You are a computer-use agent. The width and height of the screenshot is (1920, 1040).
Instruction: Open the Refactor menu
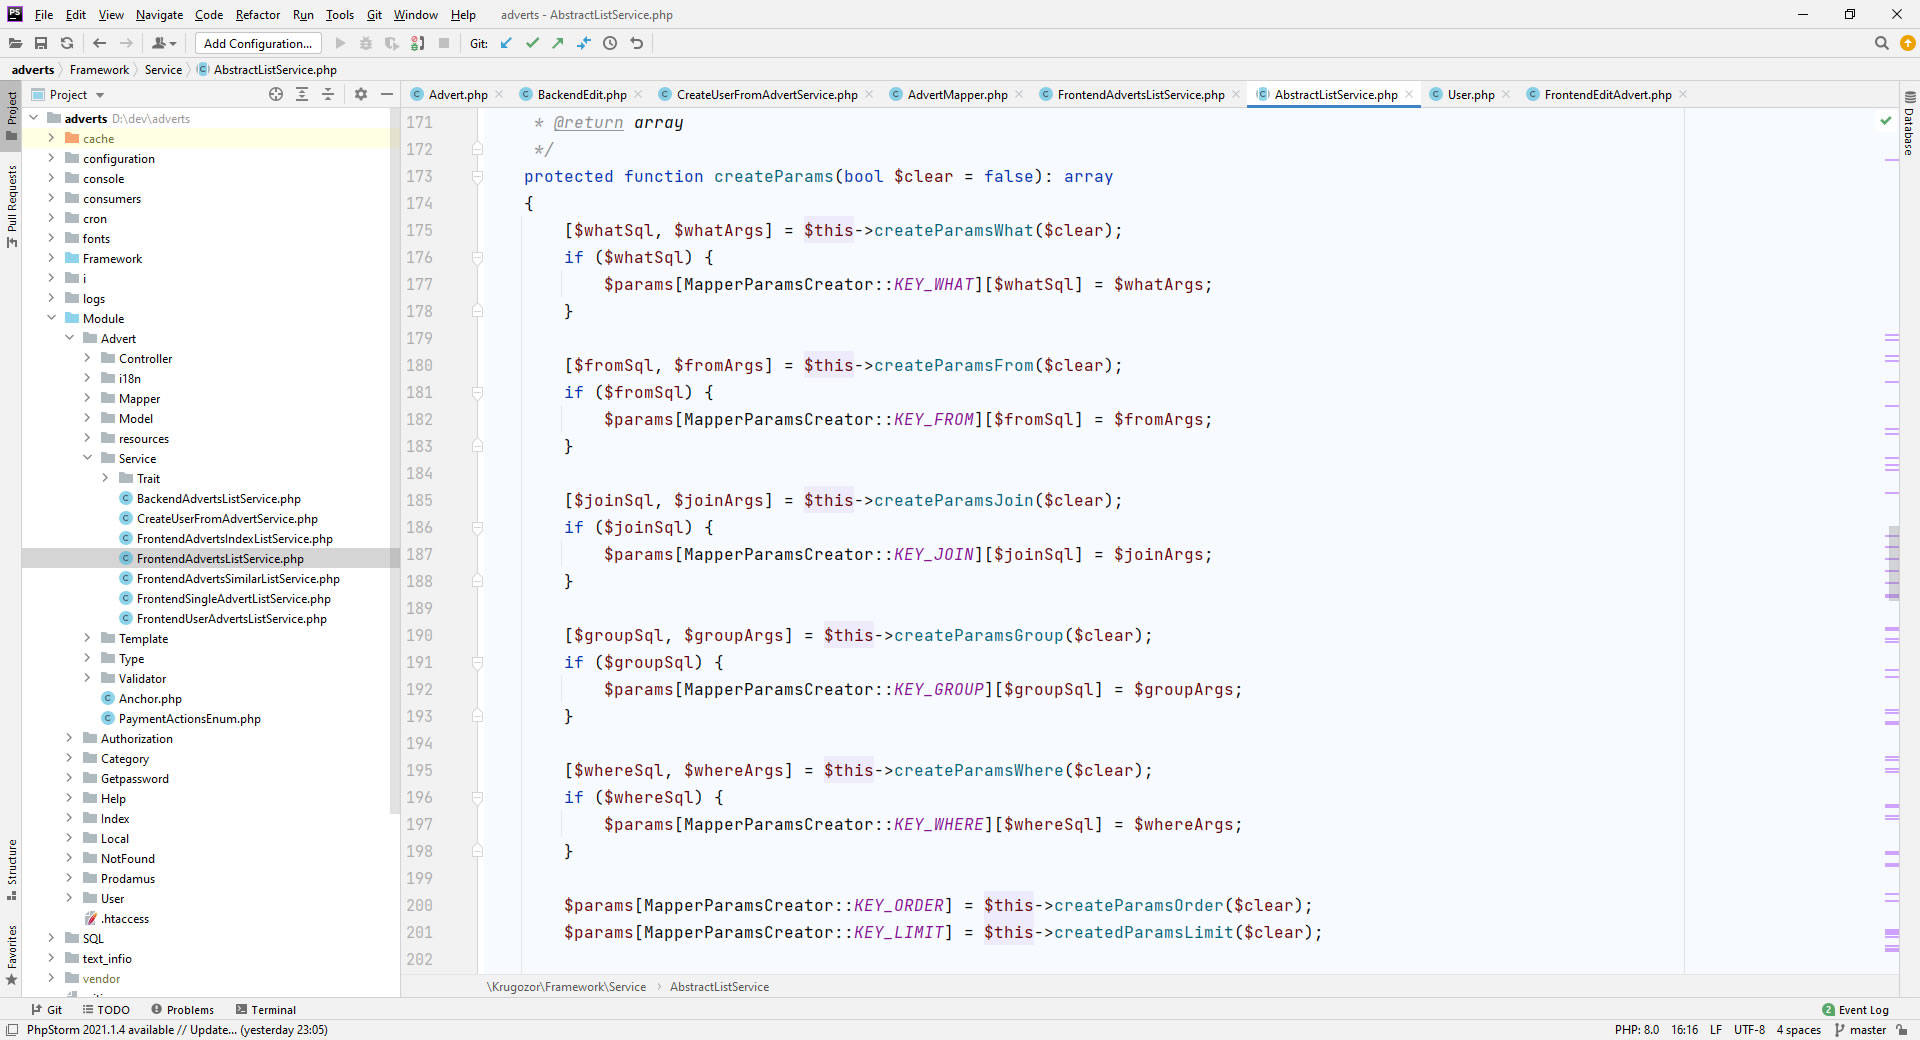tap(257, 15)
